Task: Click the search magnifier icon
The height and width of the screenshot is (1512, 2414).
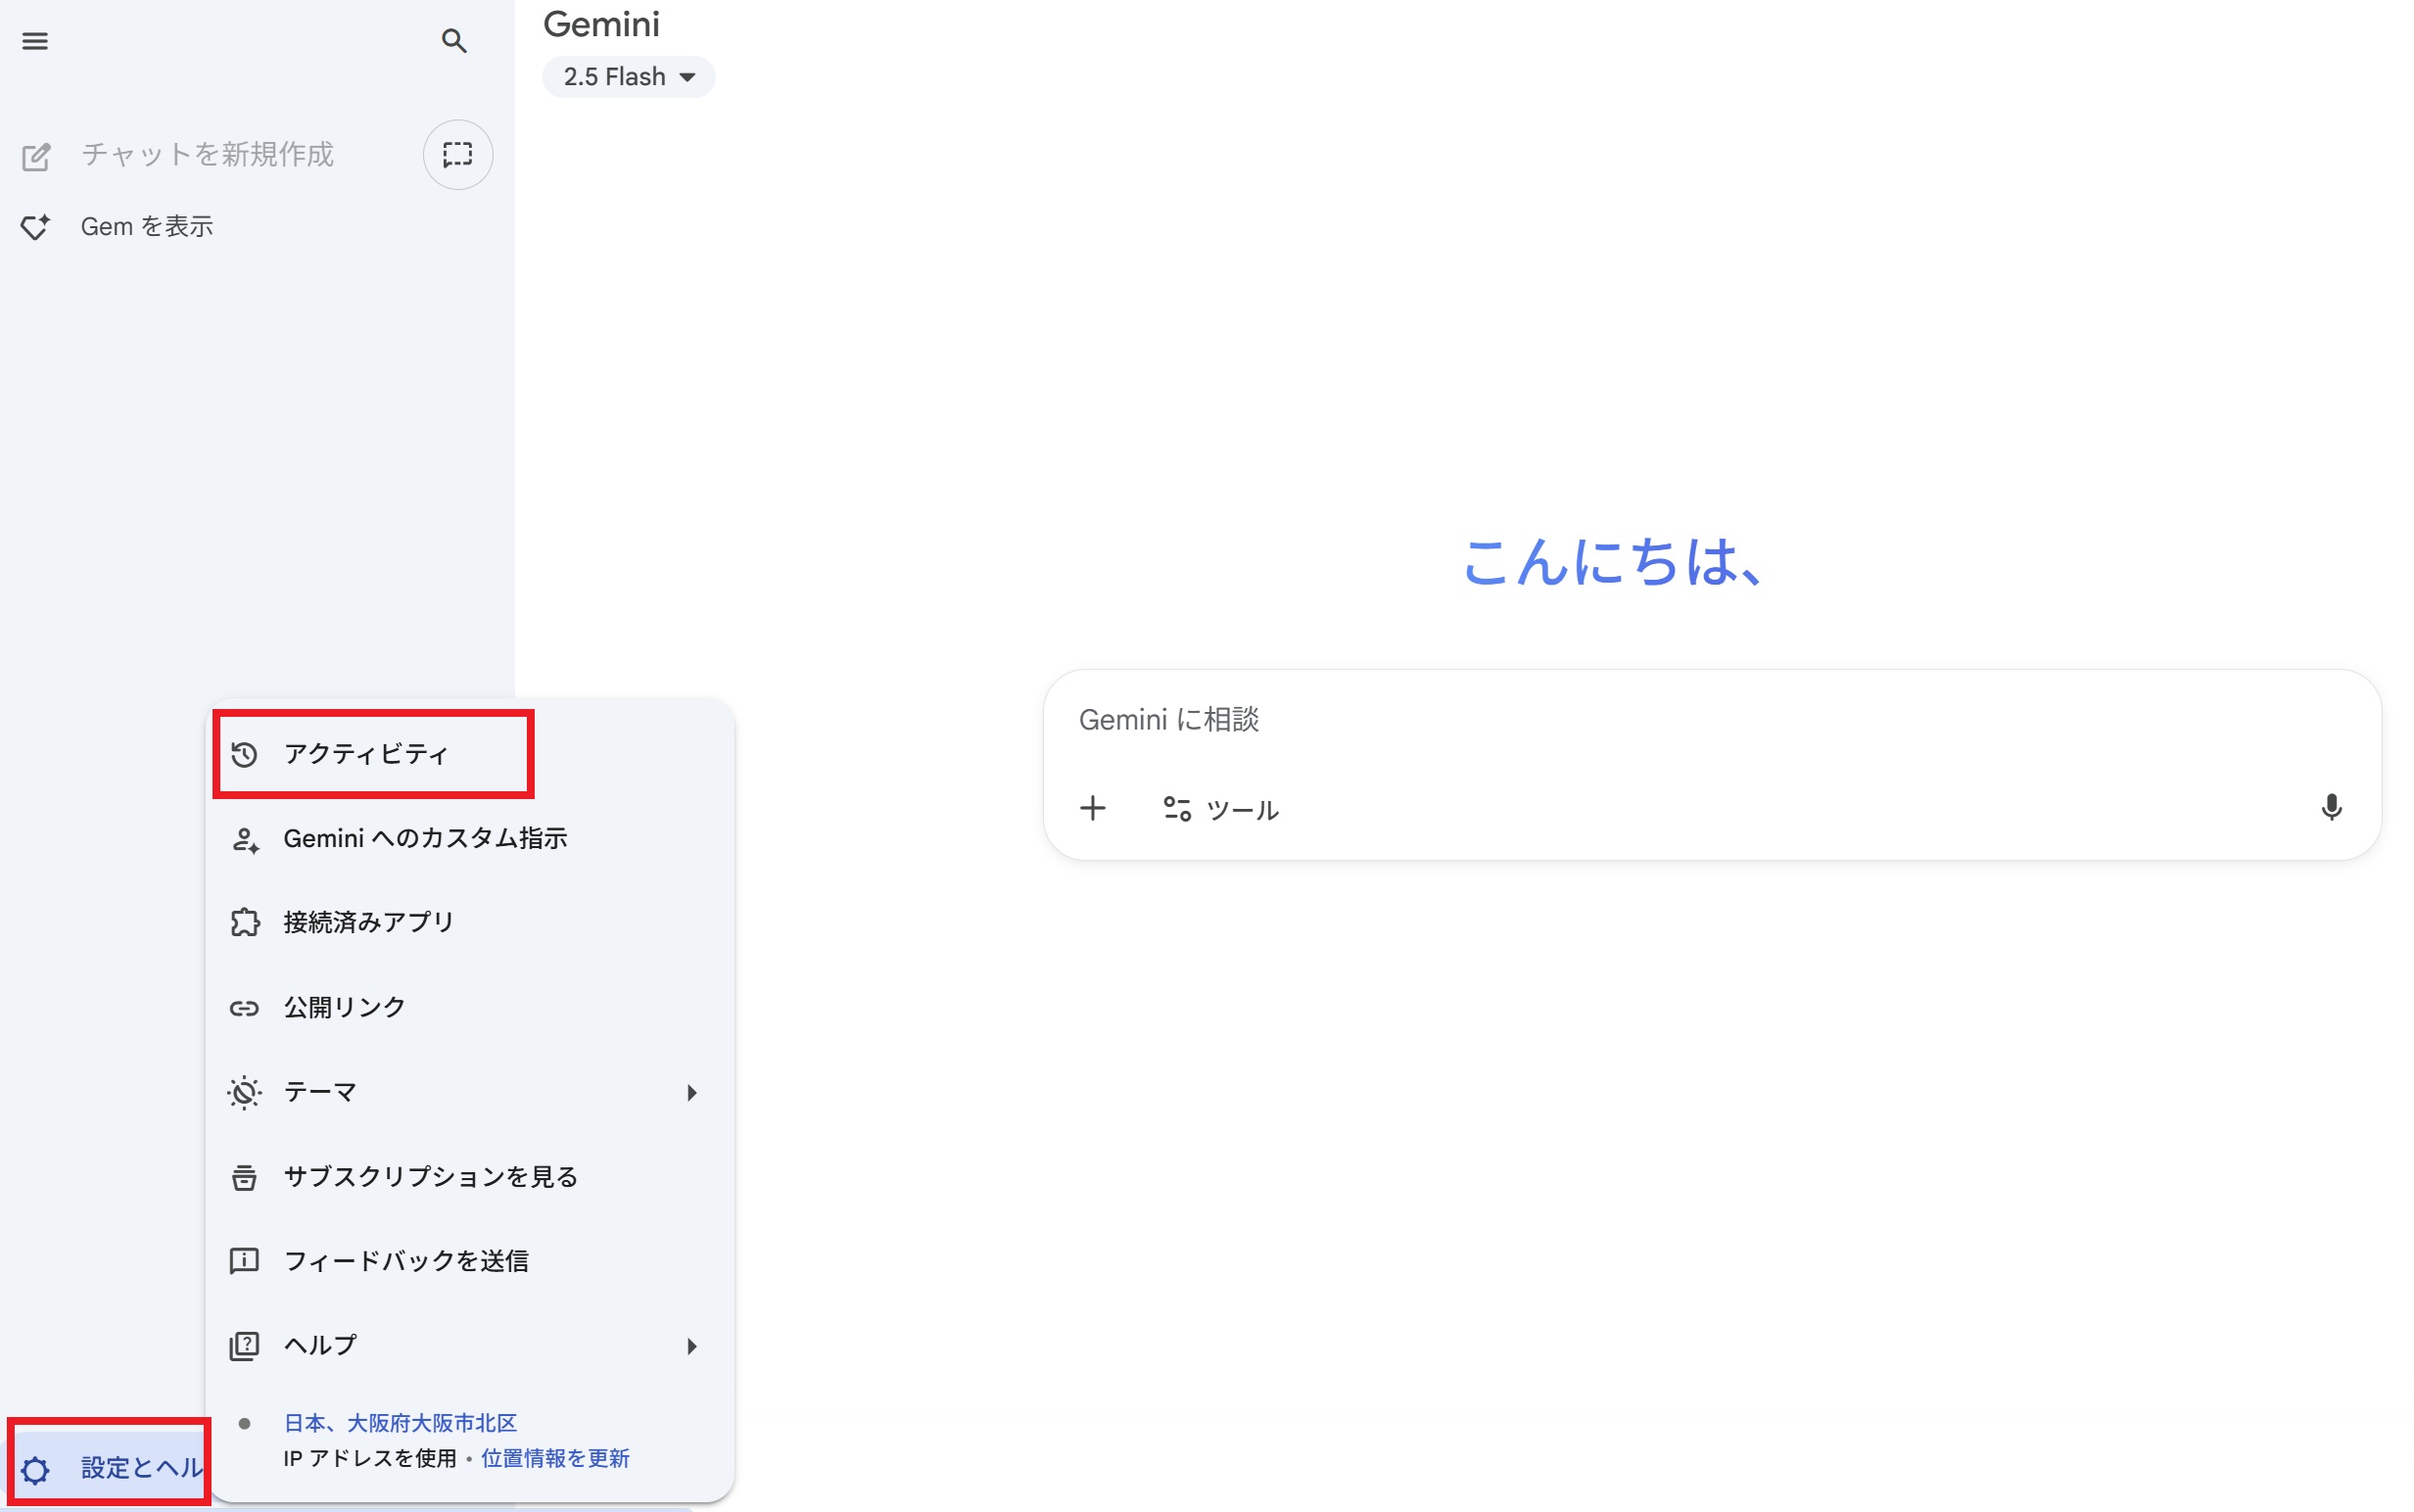Action: (x=454, y=41)
